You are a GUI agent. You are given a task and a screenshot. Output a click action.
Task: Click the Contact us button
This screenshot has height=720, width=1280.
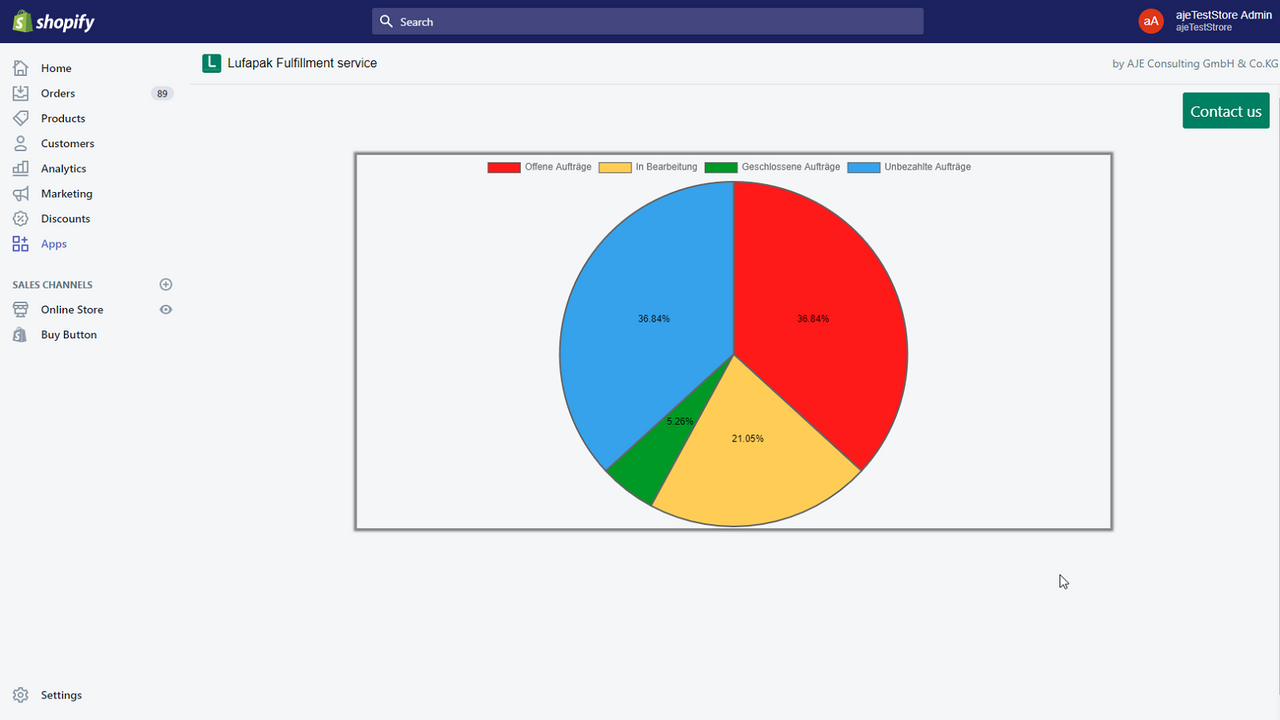[1226, 111]
